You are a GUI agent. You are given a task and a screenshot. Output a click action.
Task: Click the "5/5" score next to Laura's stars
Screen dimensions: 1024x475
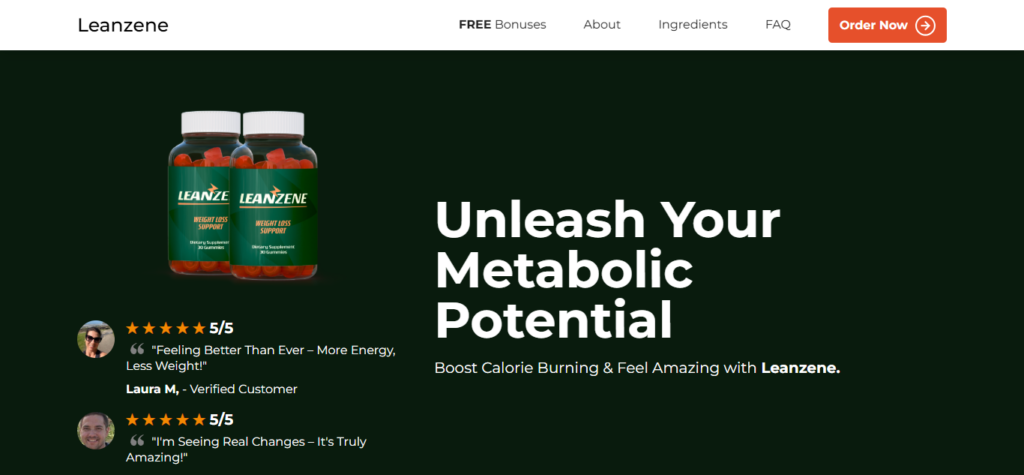(x=221, y=328)
